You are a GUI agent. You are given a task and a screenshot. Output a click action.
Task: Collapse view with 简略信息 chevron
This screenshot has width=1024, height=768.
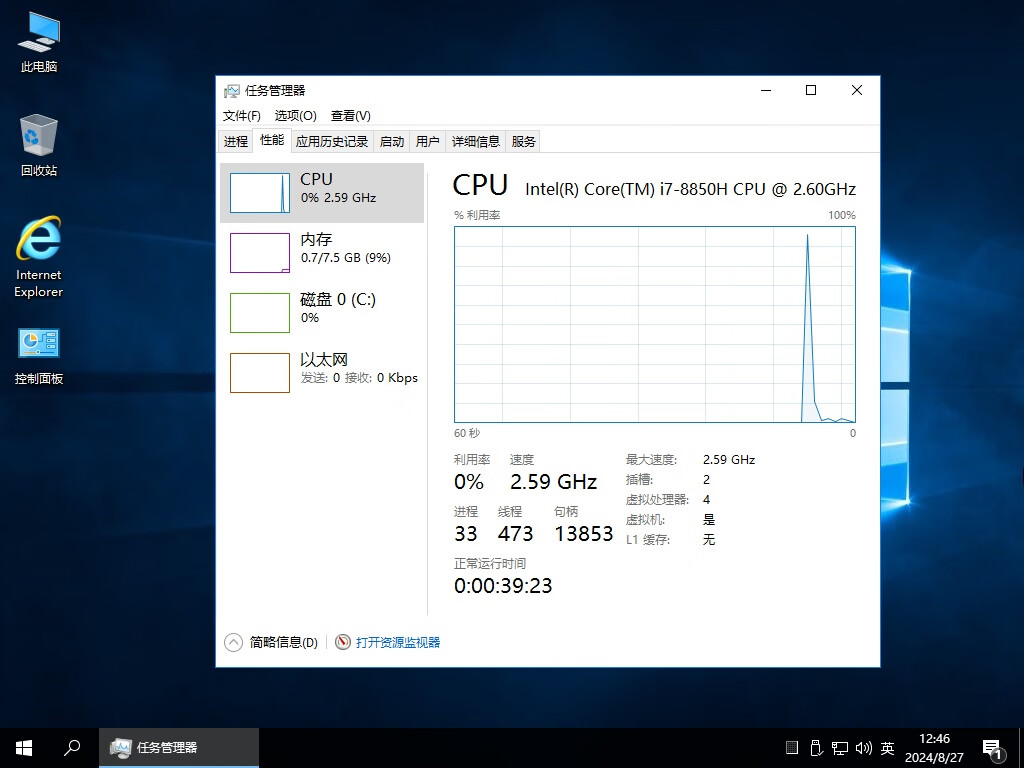[233, 642]
